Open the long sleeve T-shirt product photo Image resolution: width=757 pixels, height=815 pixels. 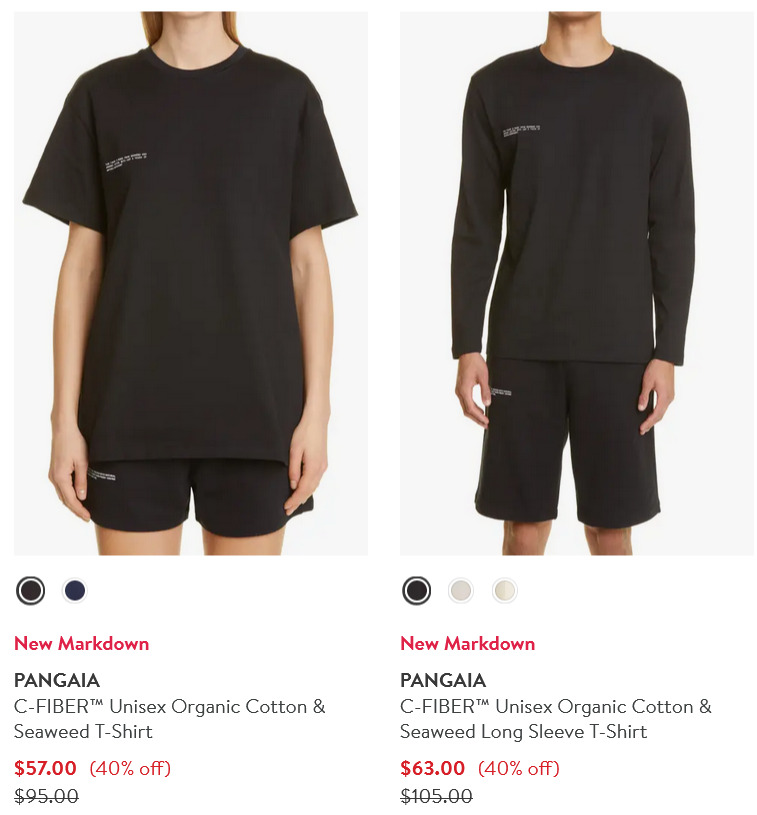tap(577, 283)
